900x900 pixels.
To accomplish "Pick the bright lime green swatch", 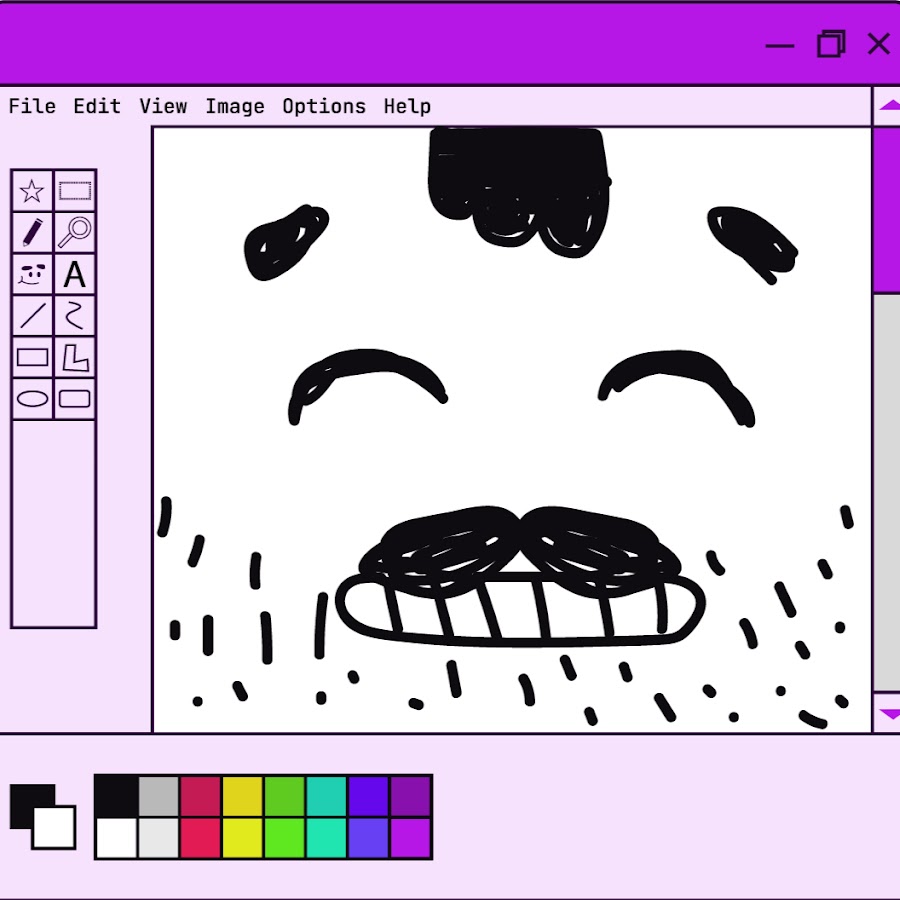I will (x=284, y=838).
